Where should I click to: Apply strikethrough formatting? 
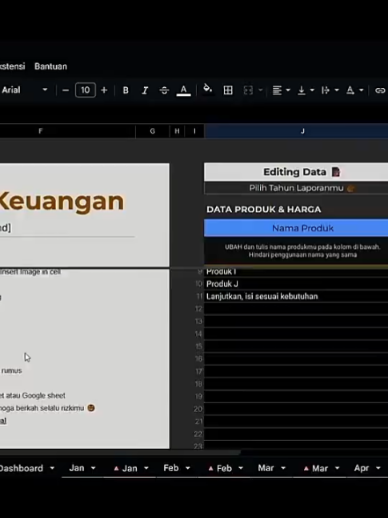[164, 90]
